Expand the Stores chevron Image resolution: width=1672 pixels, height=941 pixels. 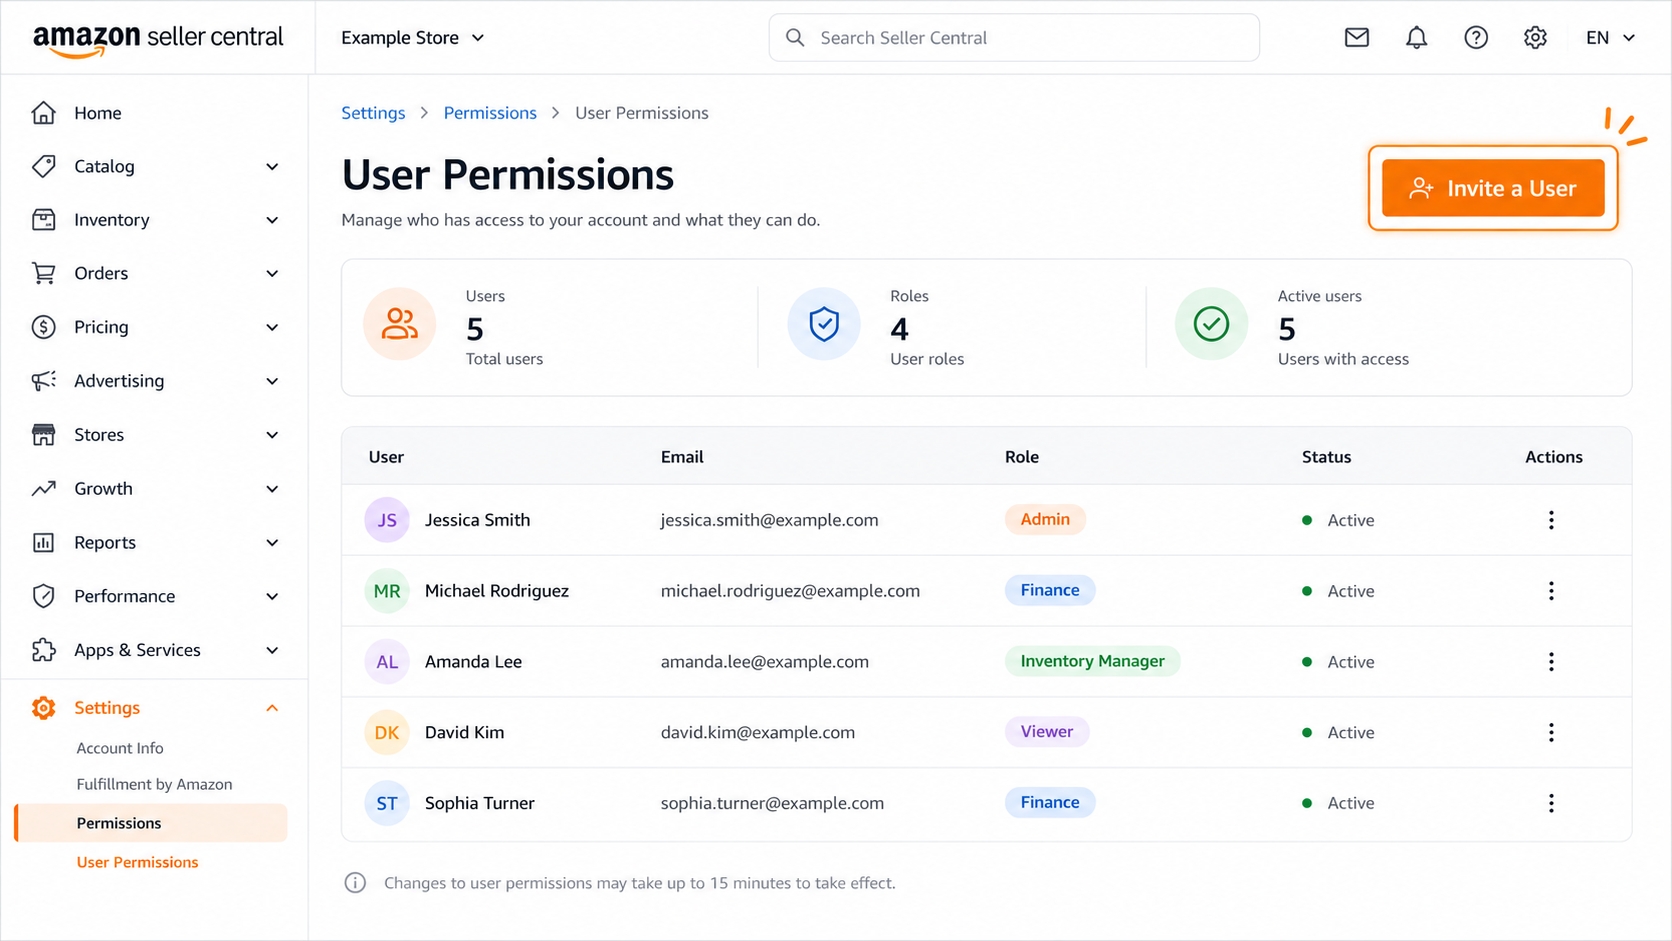point(272,435)
